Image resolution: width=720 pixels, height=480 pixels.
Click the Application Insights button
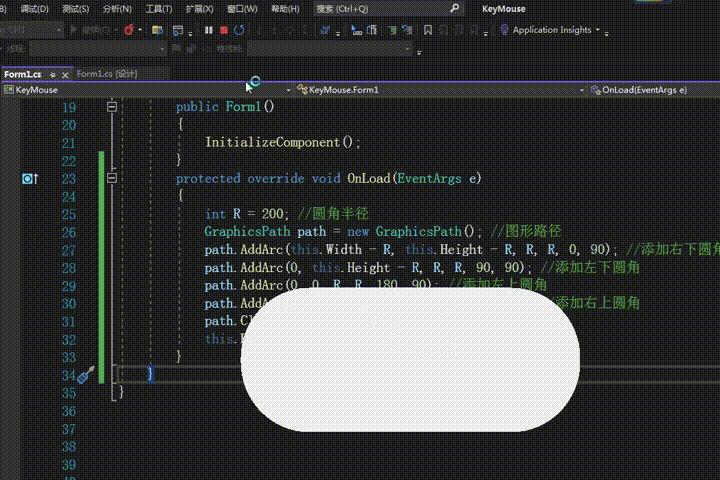pyautogui.click(x=551, y=30)
